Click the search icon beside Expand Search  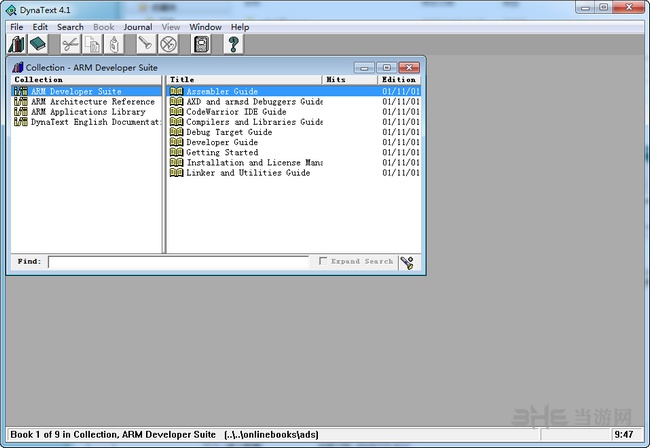(408, 262)
